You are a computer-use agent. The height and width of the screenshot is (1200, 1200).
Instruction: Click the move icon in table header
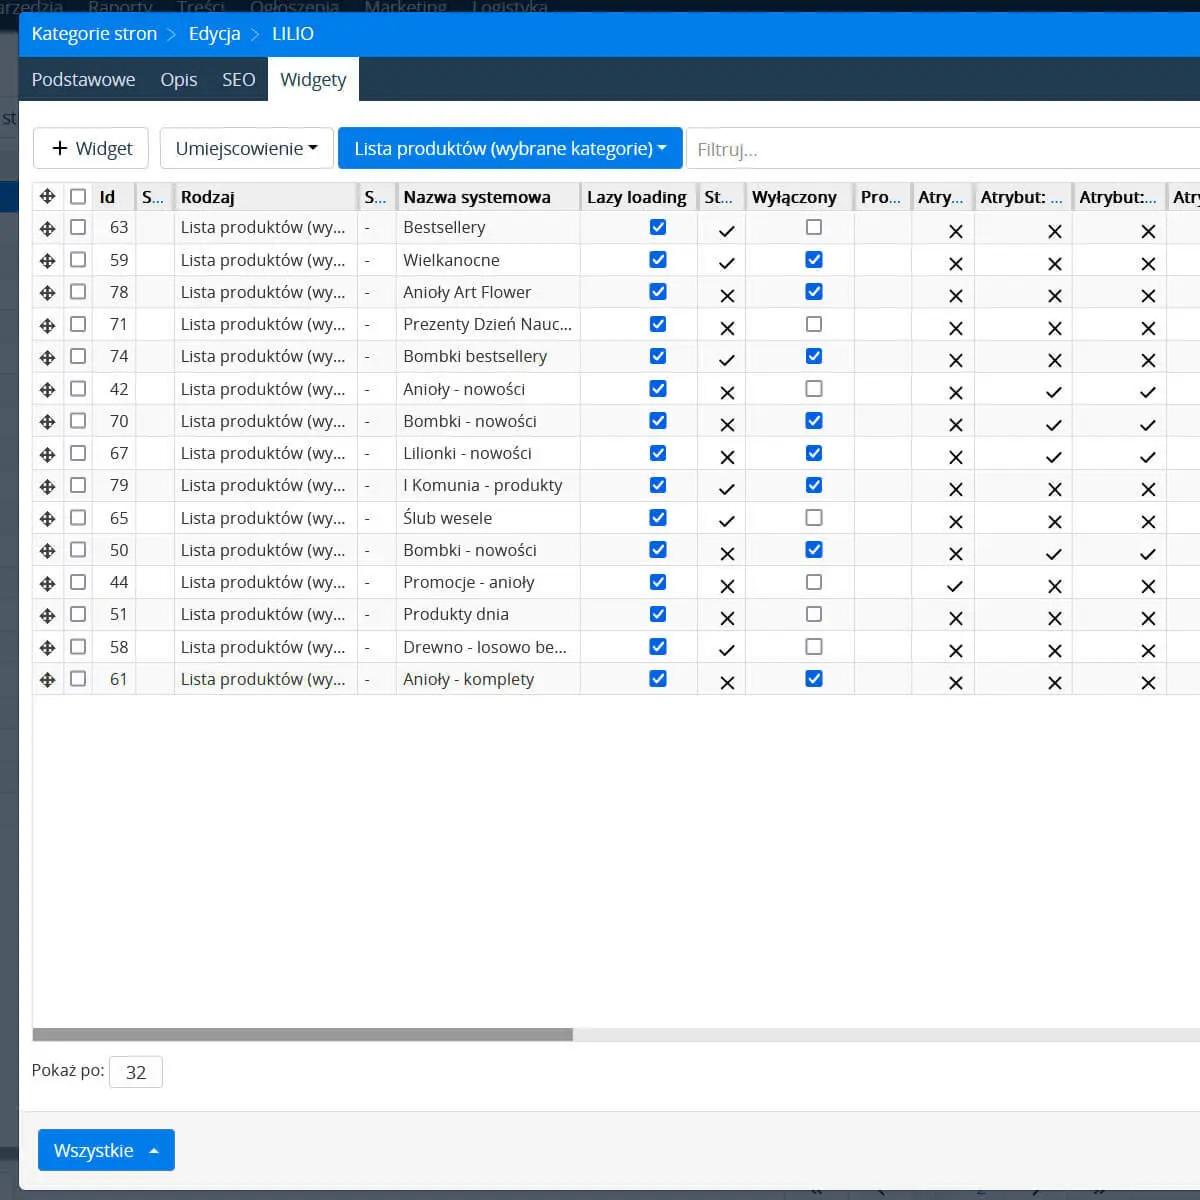tap(47, 197)
